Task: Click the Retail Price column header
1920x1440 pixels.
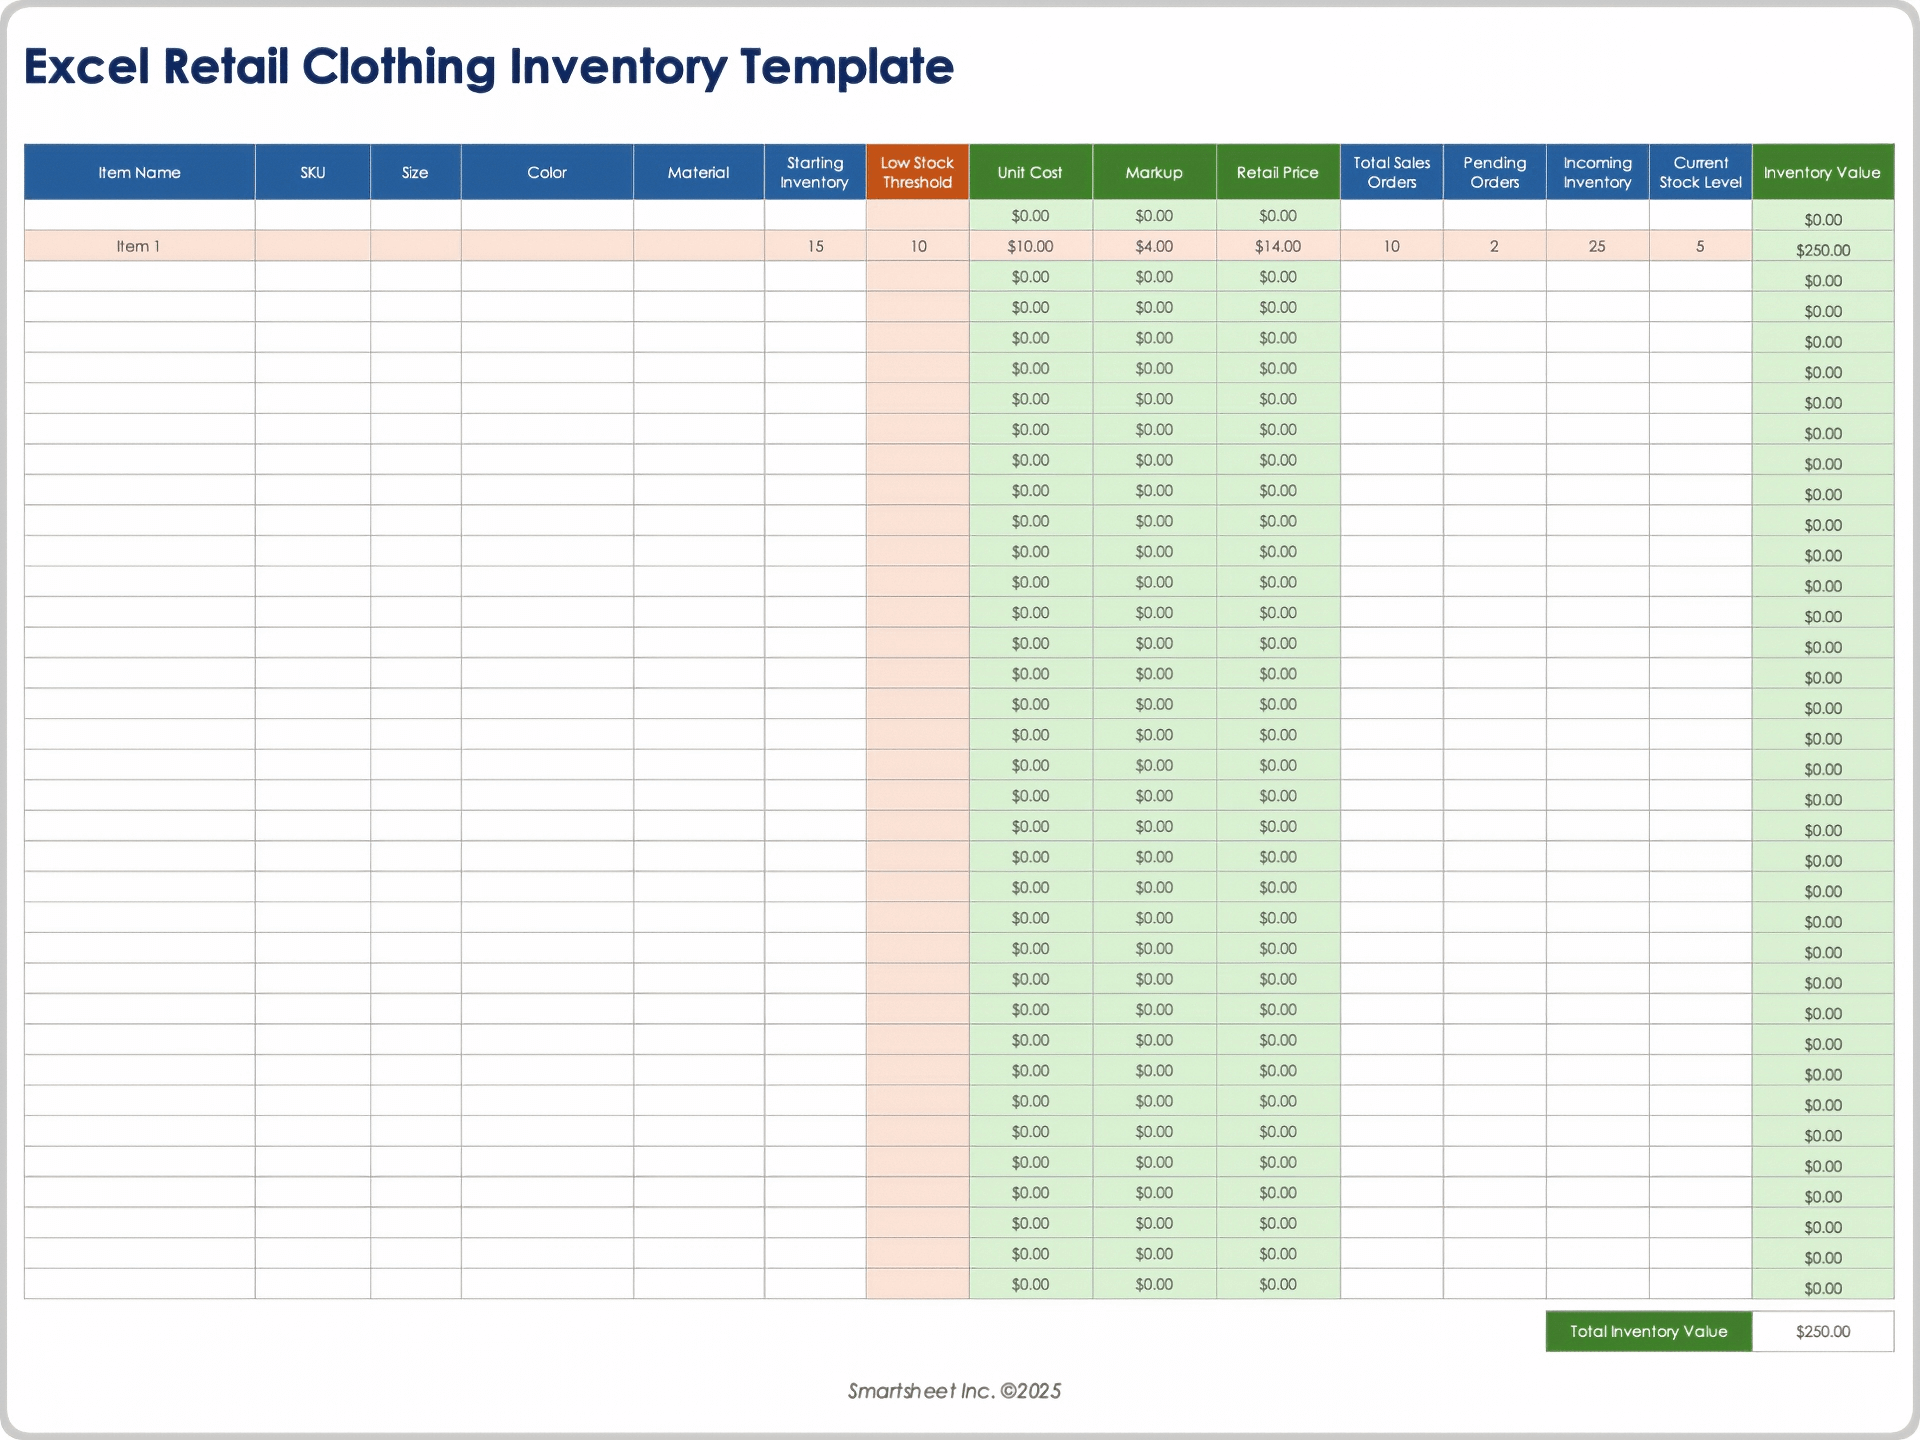Action: (1277, 172)
